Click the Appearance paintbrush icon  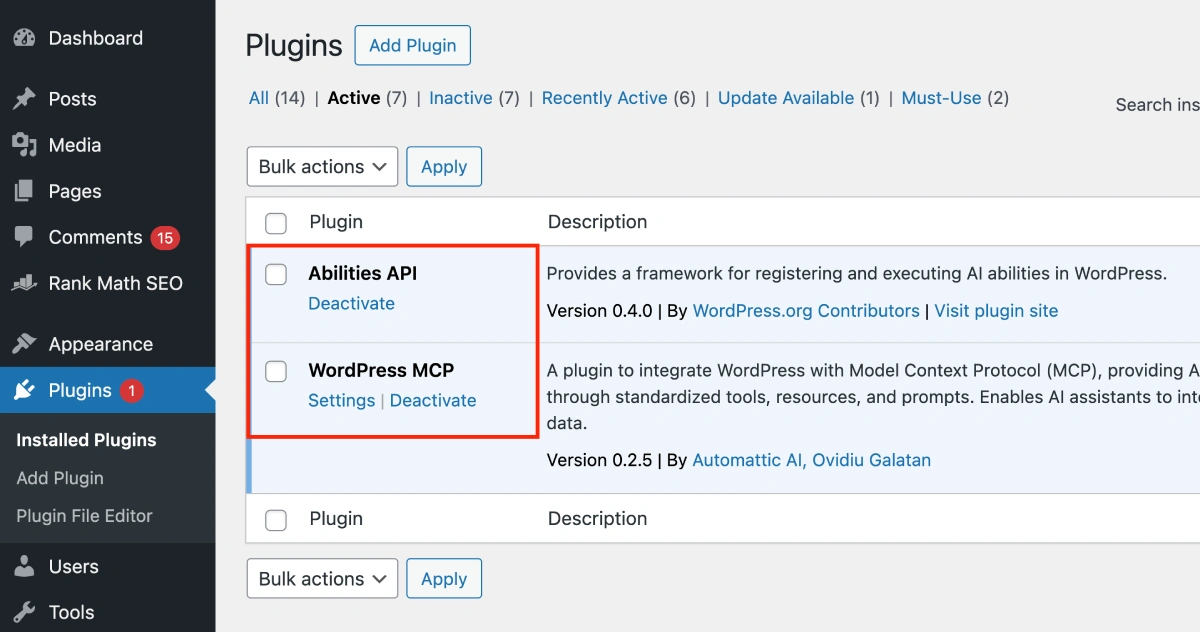24,344
